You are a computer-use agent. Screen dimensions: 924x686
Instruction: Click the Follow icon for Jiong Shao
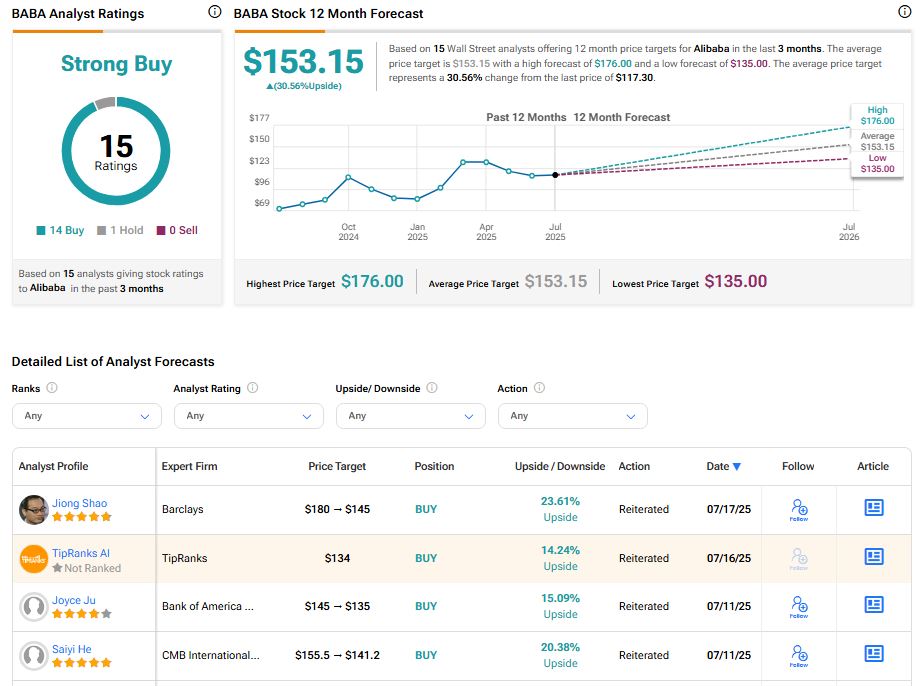(x=798, y=508)
